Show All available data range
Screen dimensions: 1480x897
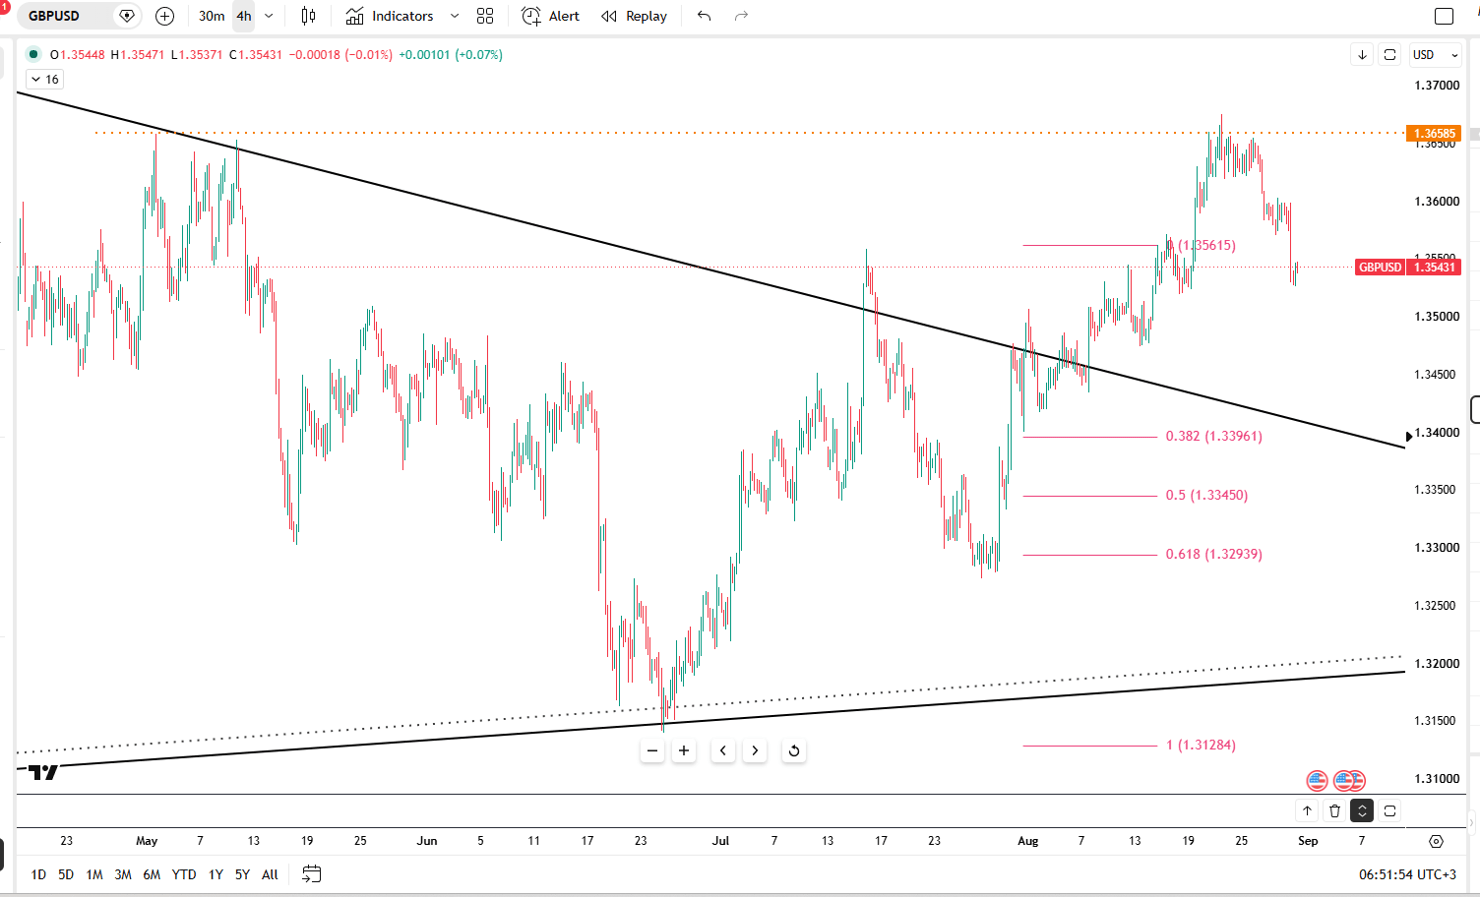270,874
